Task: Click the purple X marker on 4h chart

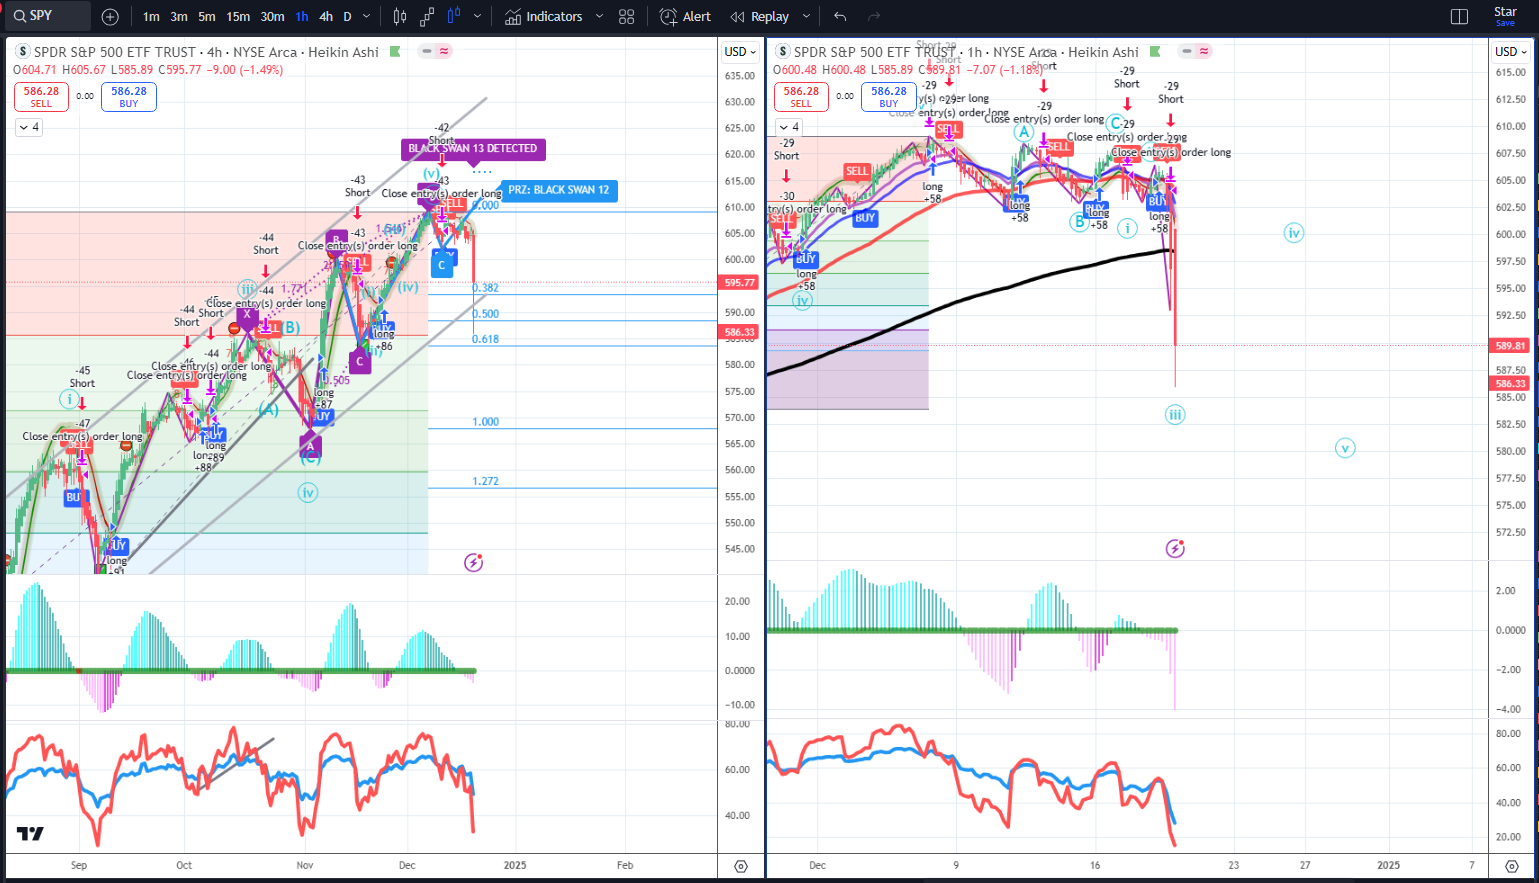Action: [247, 315]
